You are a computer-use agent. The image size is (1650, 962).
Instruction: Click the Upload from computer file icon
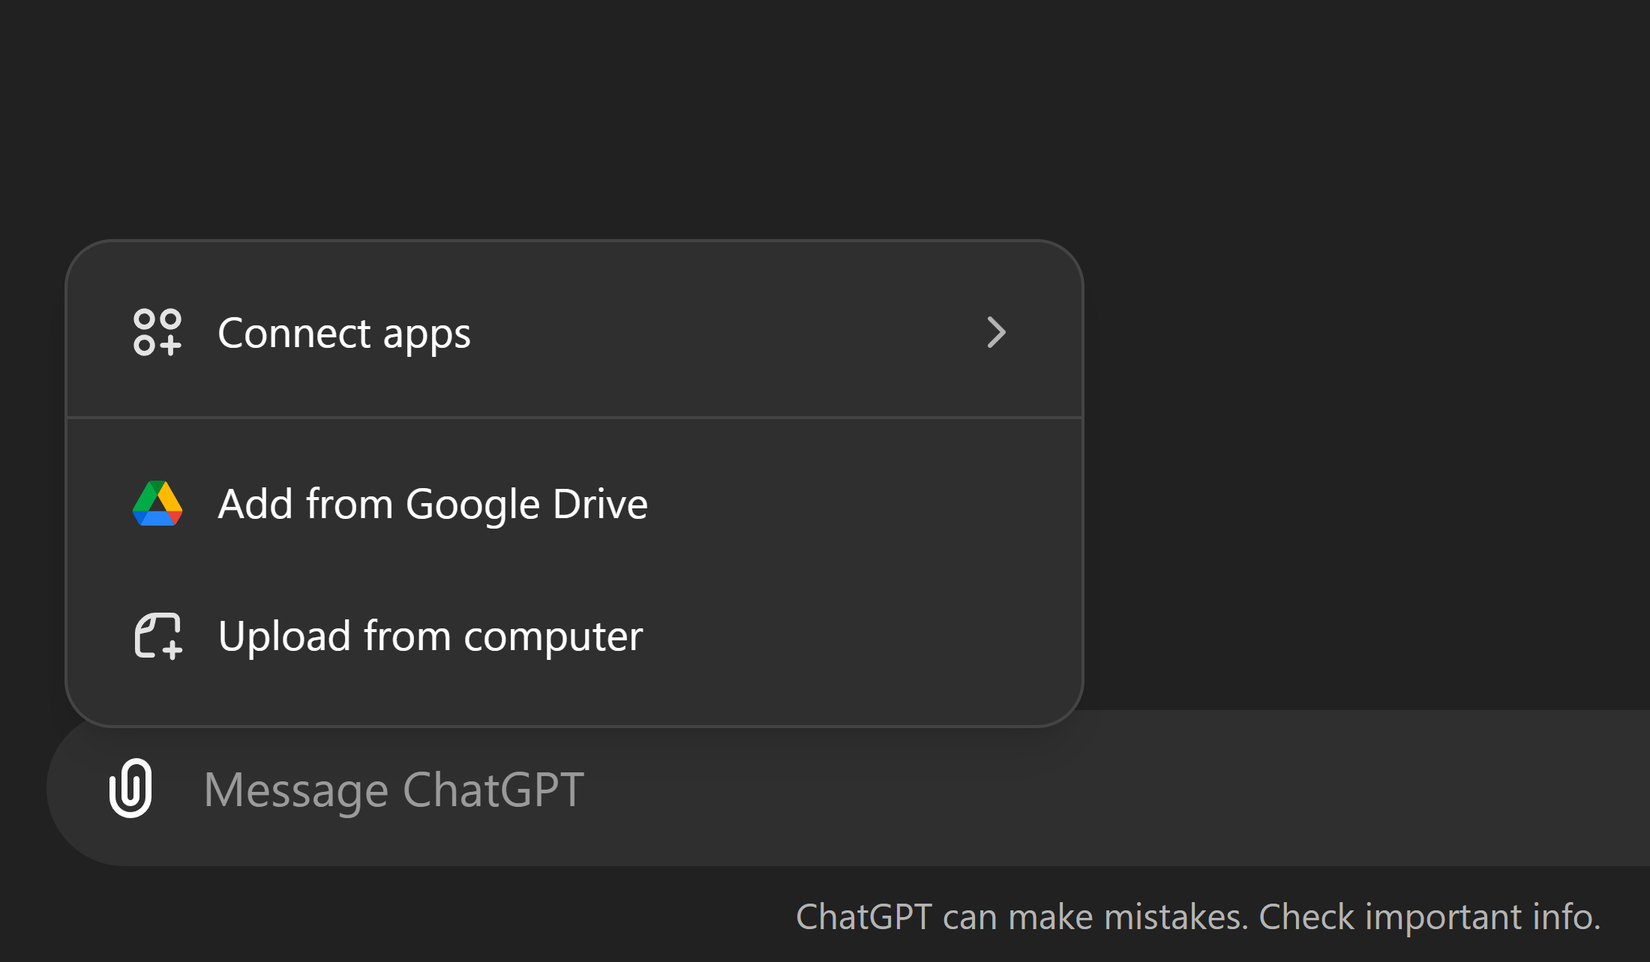coord(157,636)
